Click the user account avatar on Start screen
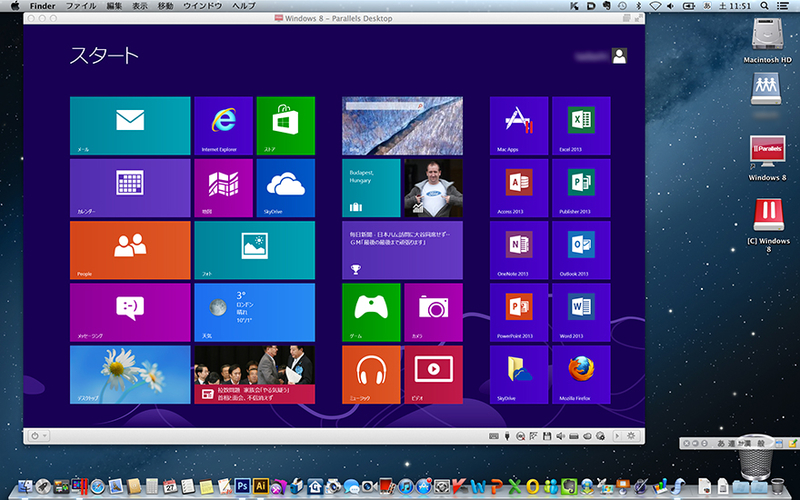The image size is (800, 500). [619, 56]
